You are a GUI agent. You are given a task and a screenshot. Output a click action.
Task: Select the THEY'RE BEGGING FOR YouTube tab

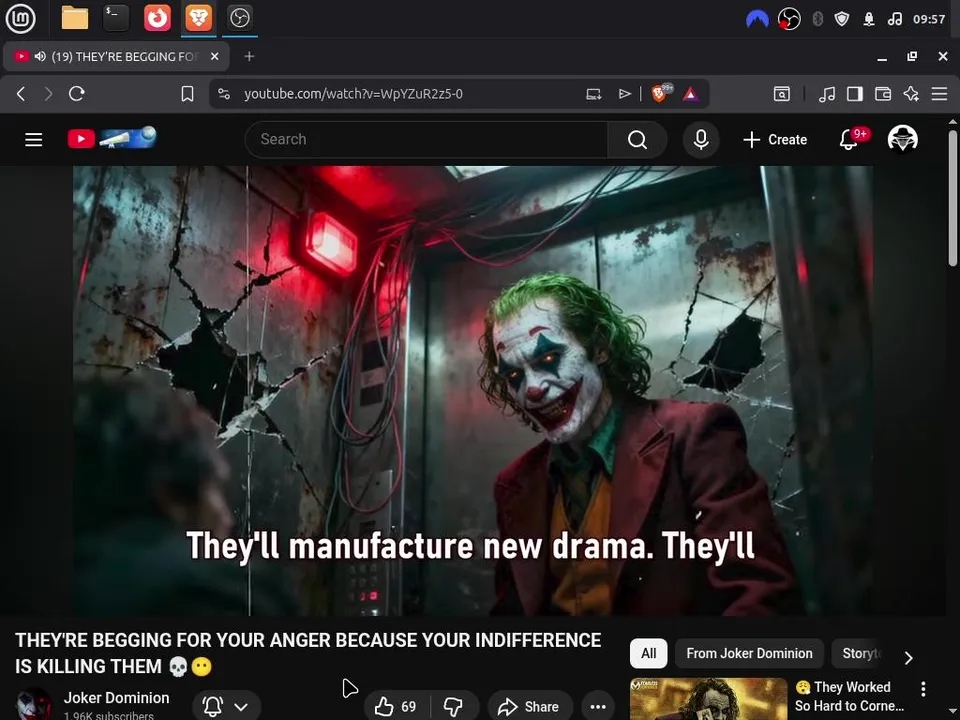pos(116,56)
